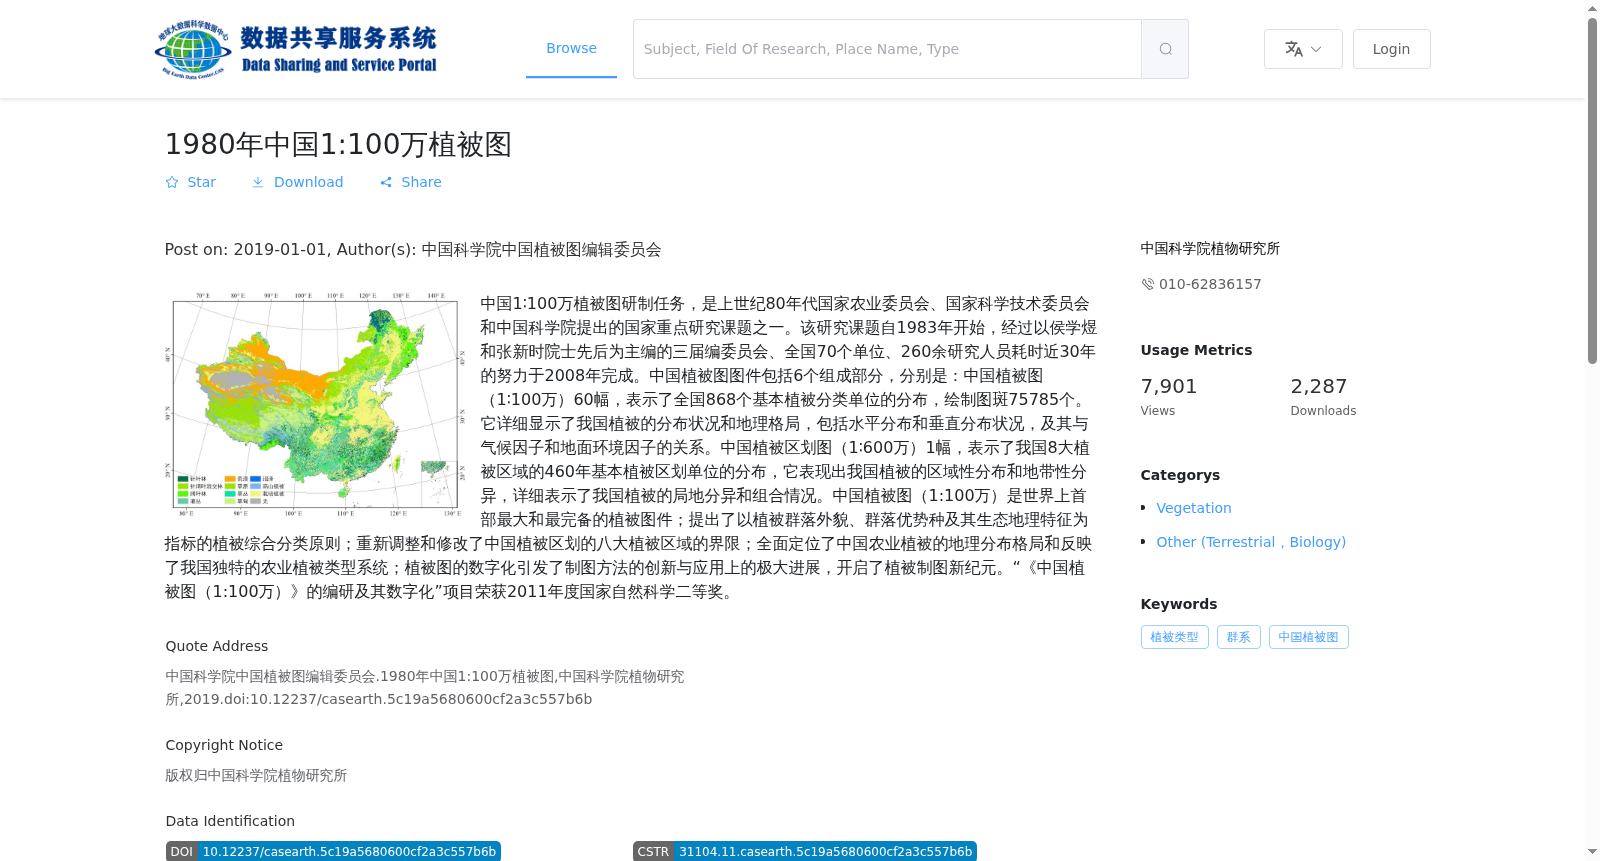Click the 7,901 Views metric
1600x861 pixels.
(1168, 396)
